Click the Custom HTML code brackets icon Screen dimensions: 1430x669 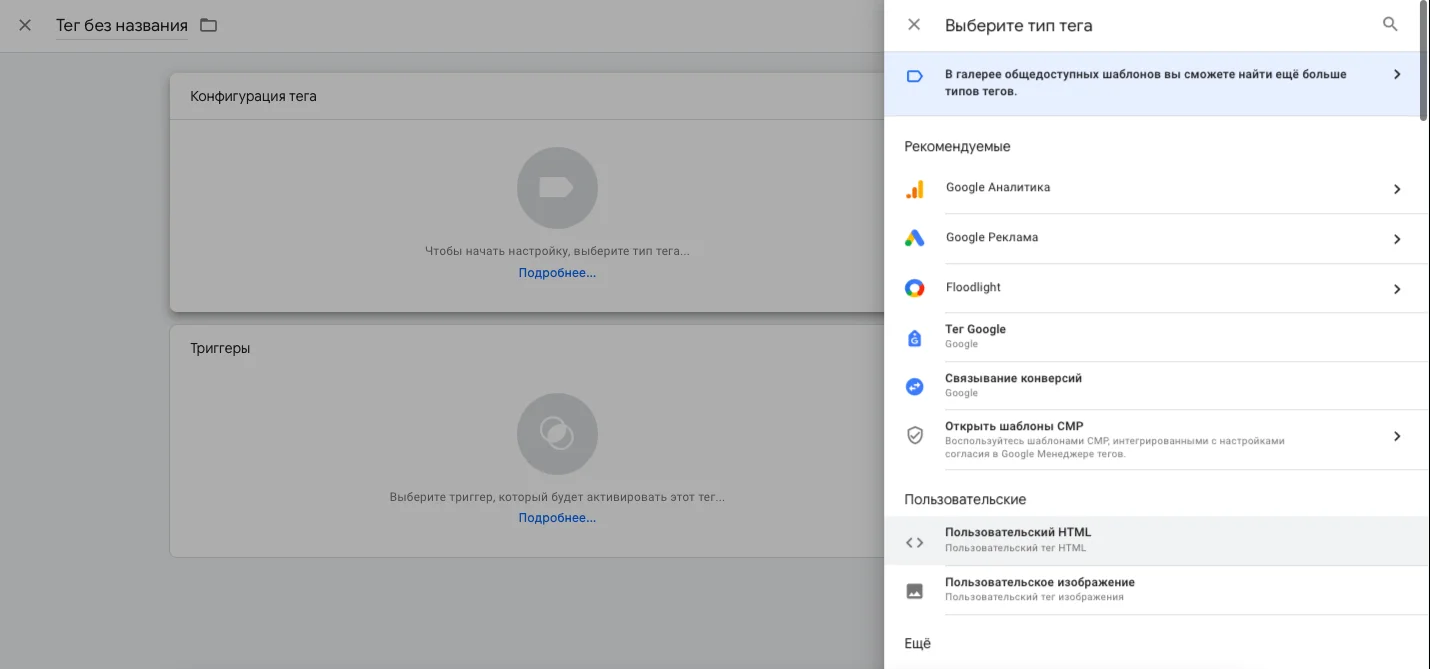pos(915,542)
